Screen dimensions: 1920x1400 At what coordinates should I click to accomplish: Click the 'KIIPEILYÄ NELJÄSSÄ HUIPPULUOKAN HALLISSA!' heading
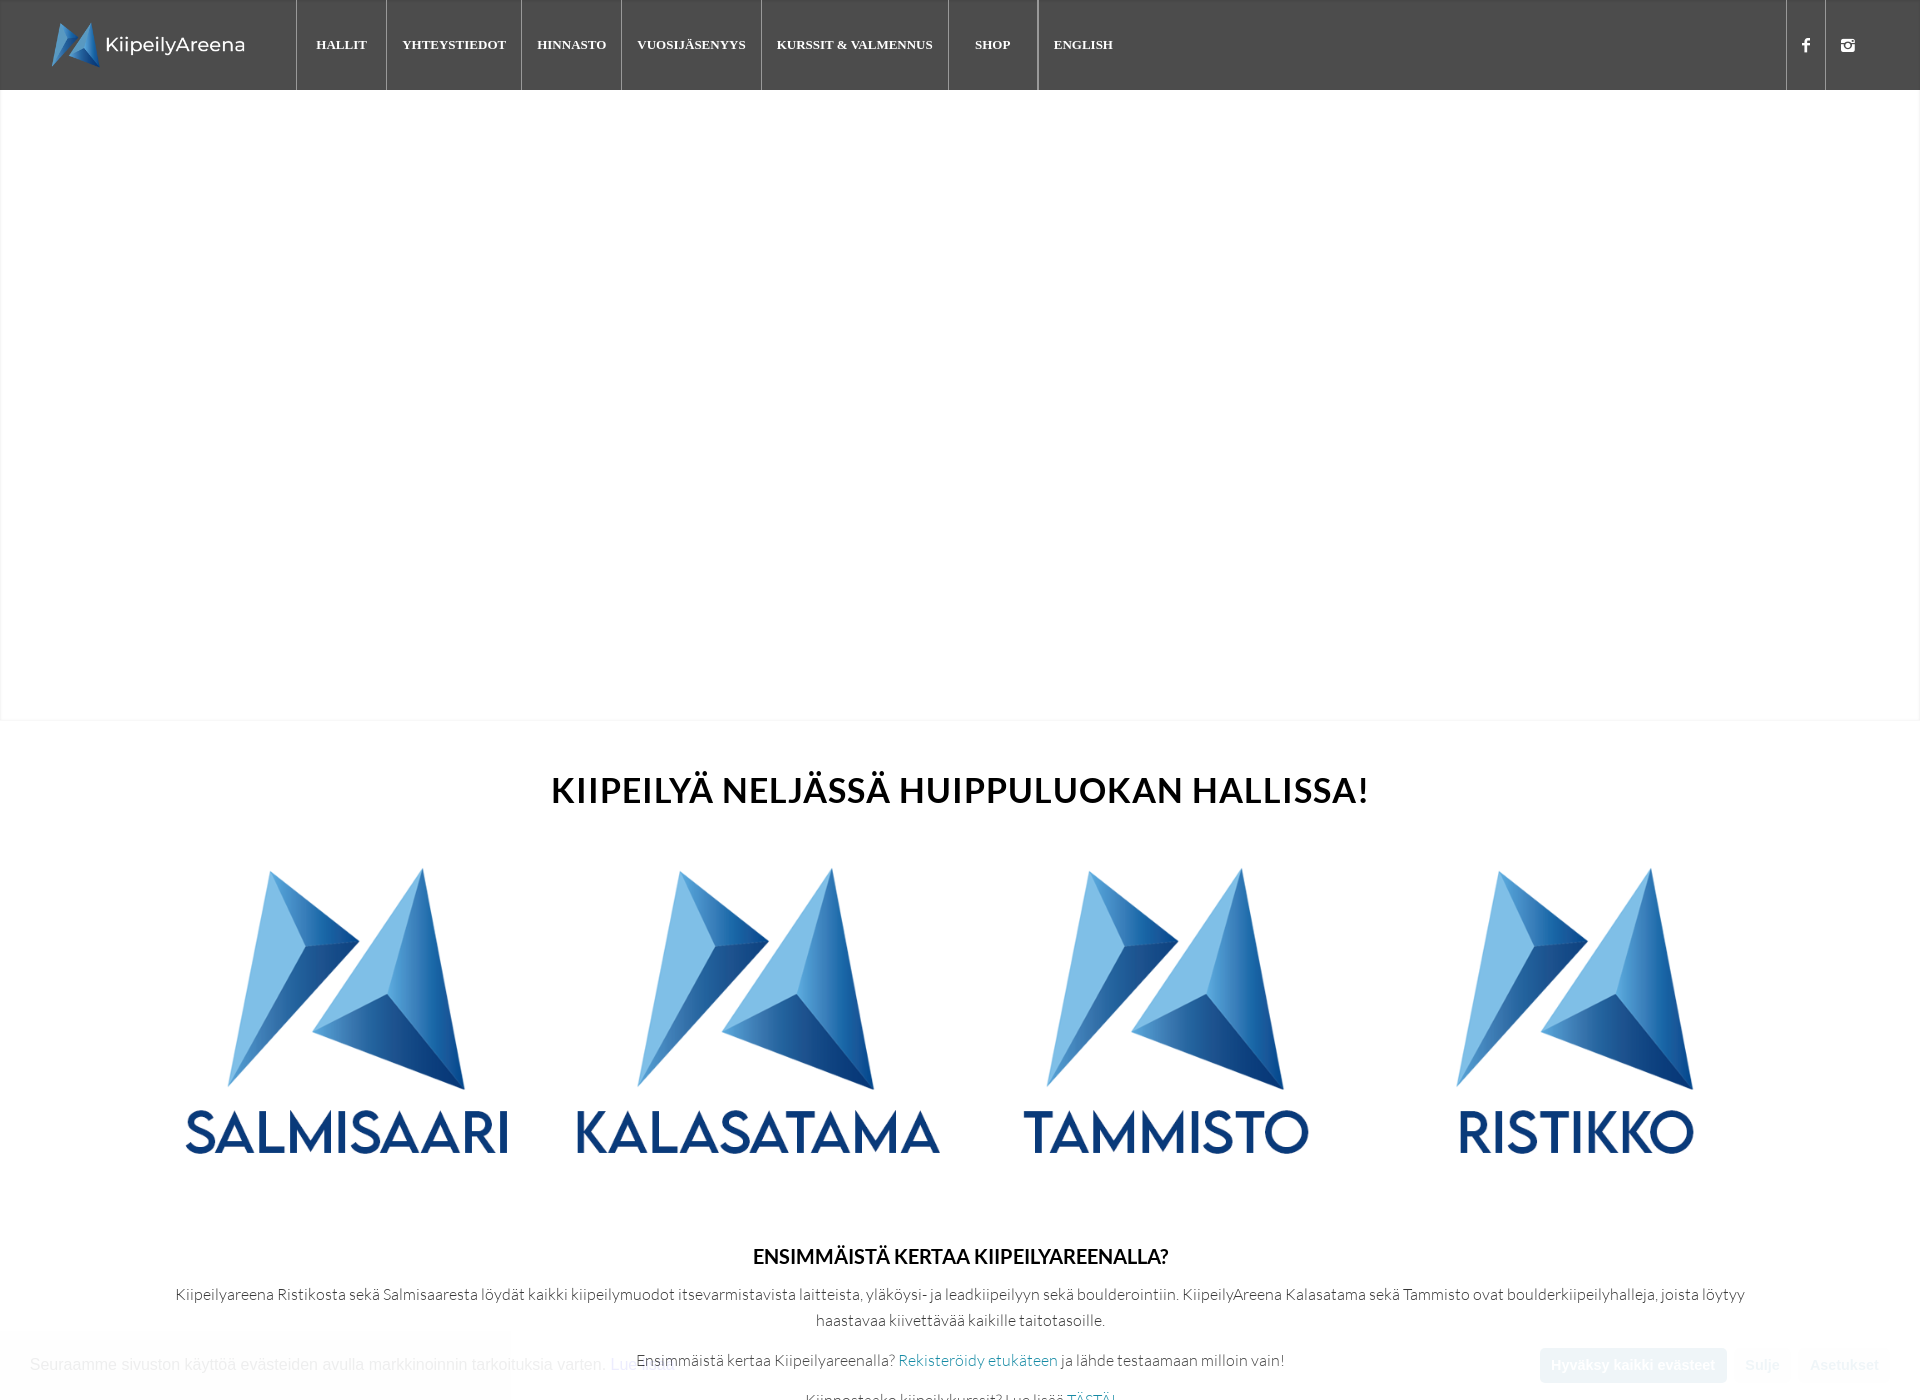coord(960,790)
